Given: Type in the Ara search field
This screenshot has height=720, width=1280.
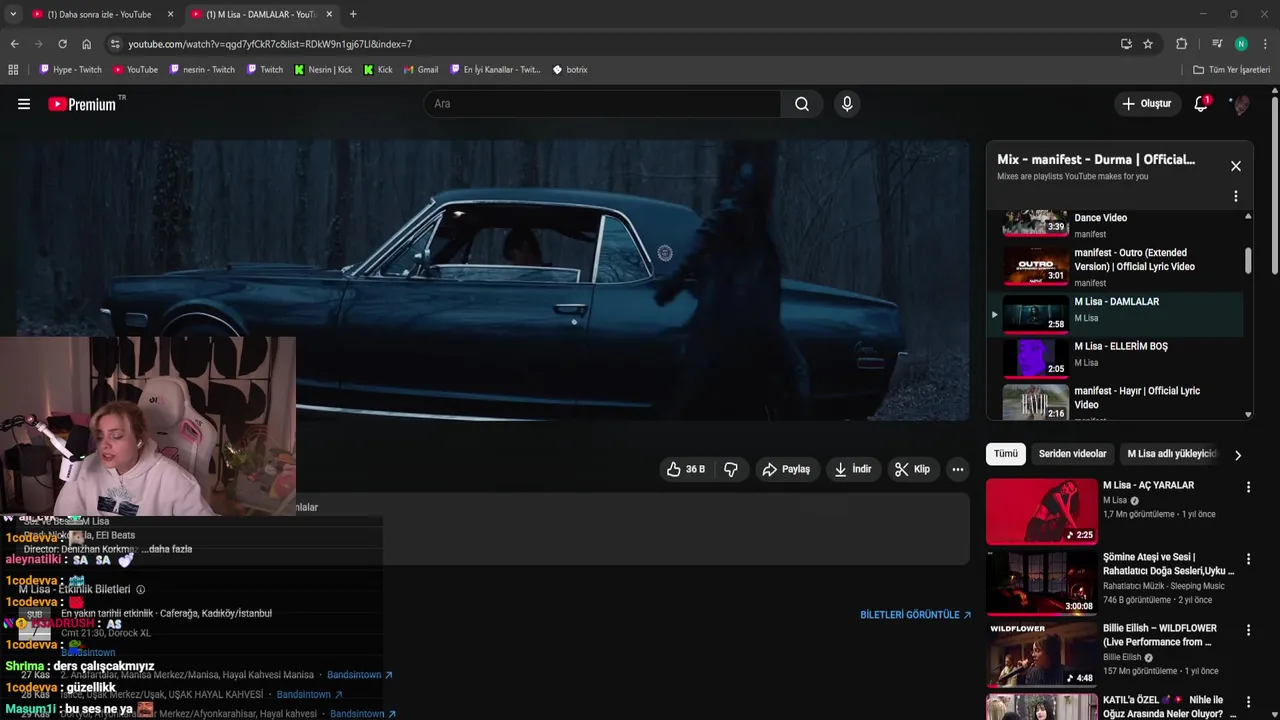Looking at the screenshot, I should click(x=603, y=104).
